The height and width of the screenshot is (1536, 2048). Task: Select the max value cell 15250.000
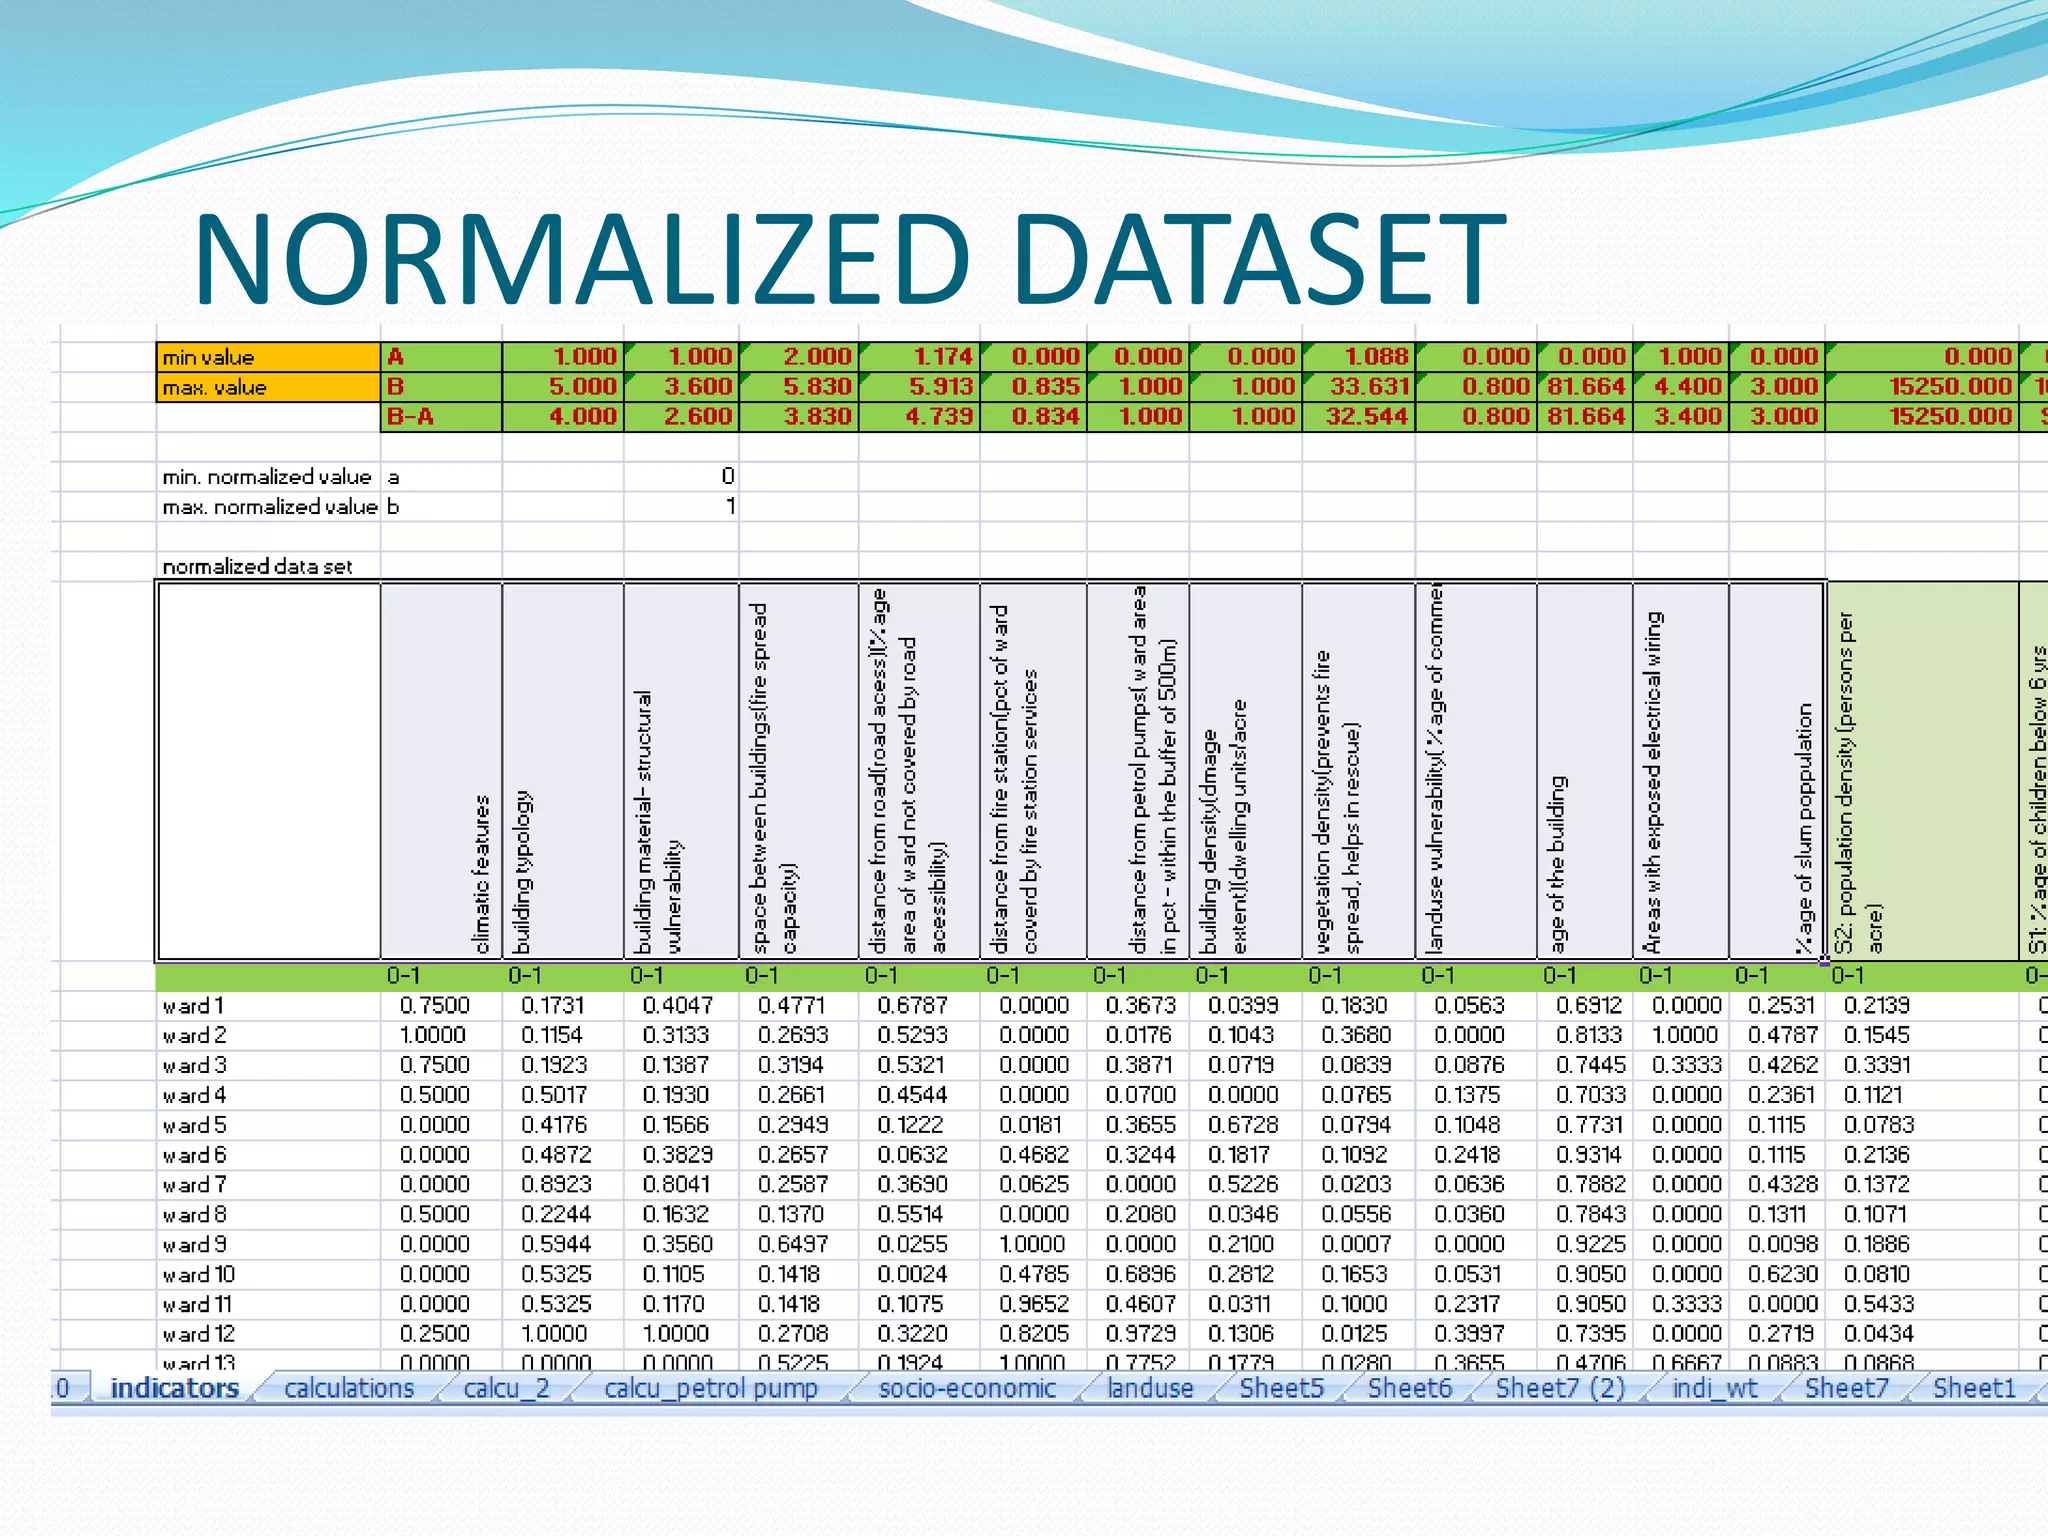1922,387
